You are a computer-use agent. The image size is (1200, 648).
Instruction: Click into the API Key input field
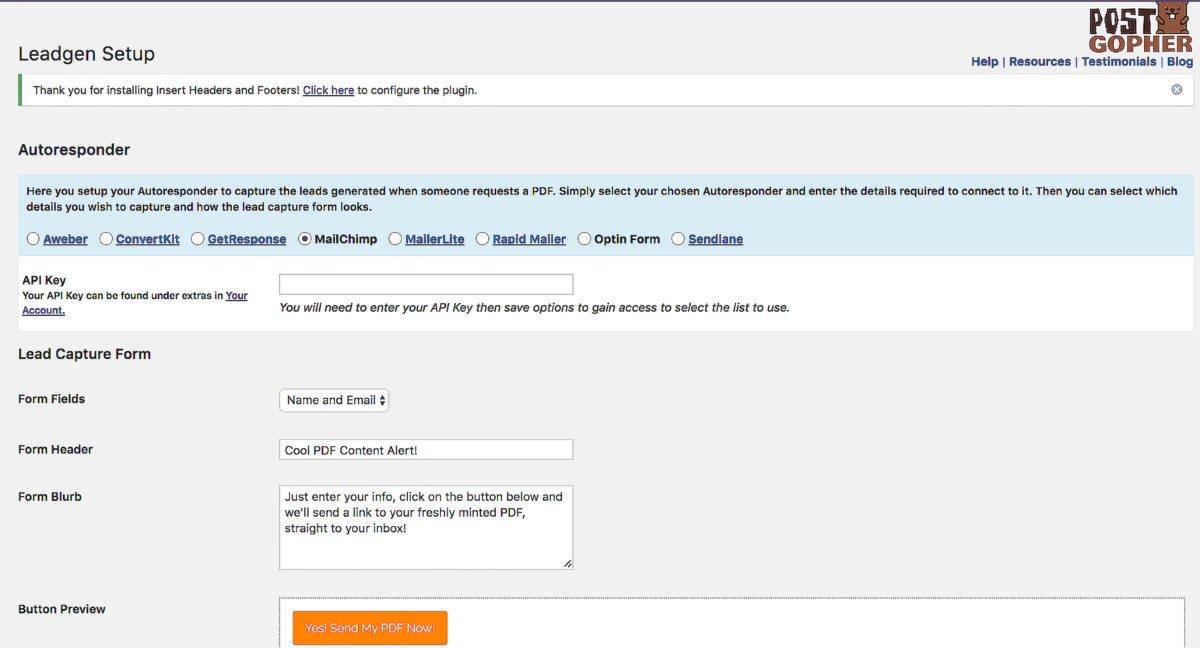coord(426,284)
